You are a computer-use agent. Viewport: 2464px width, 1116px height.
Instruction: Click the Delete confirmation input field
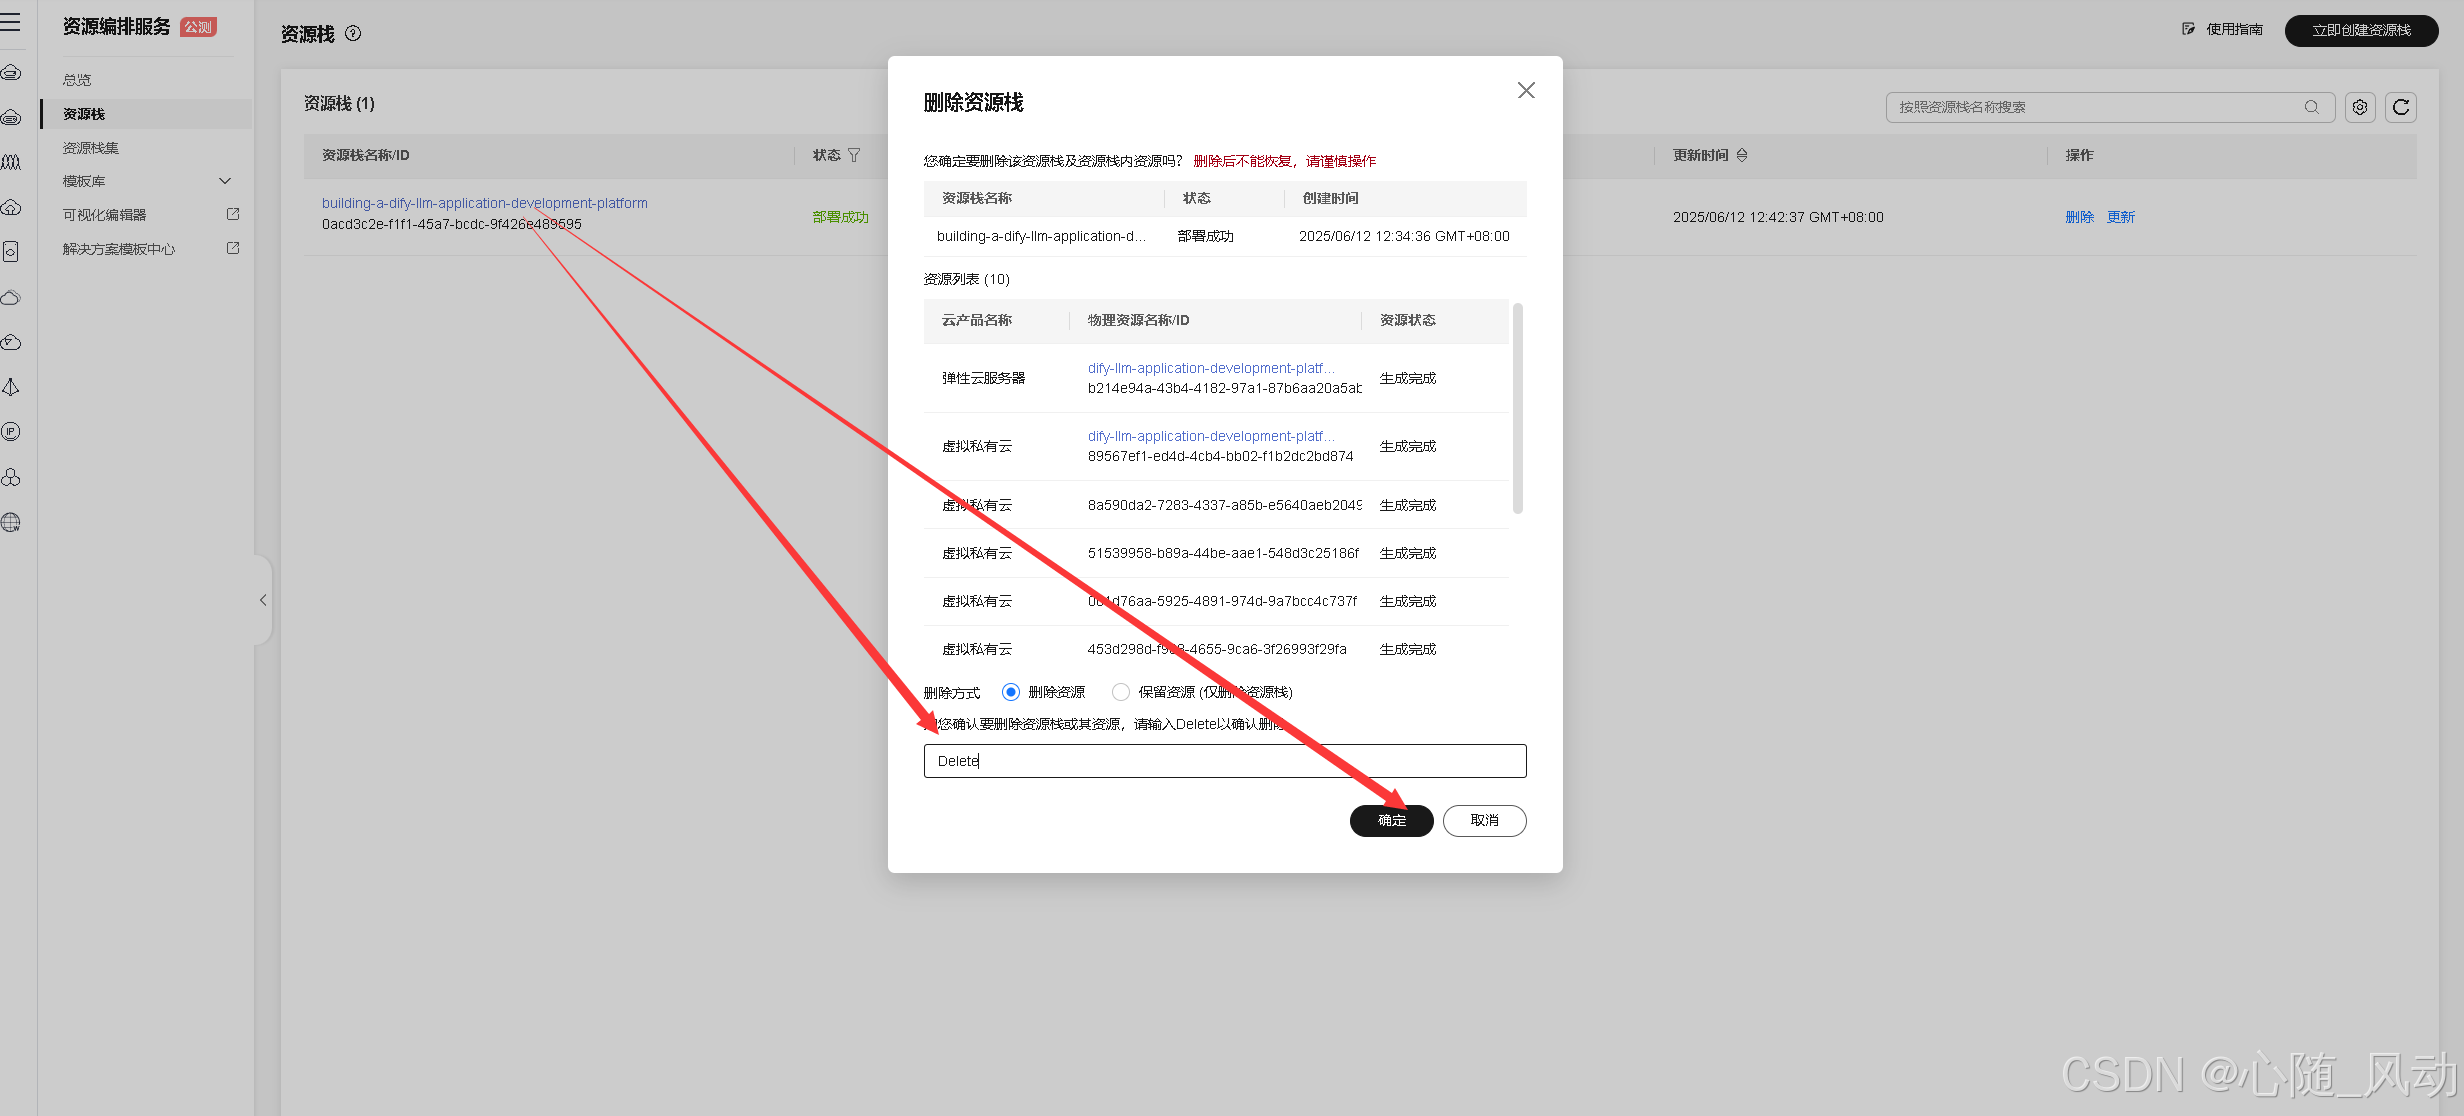1224,761
